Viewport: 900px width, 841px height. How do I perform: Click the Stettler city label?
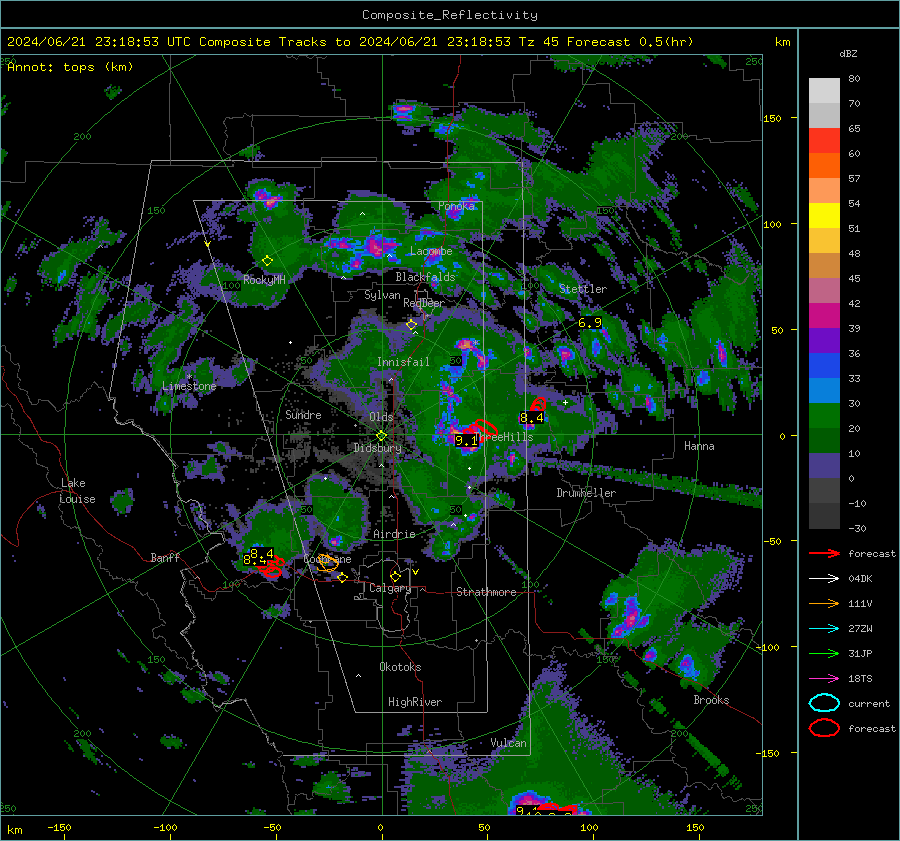point(583,289)
